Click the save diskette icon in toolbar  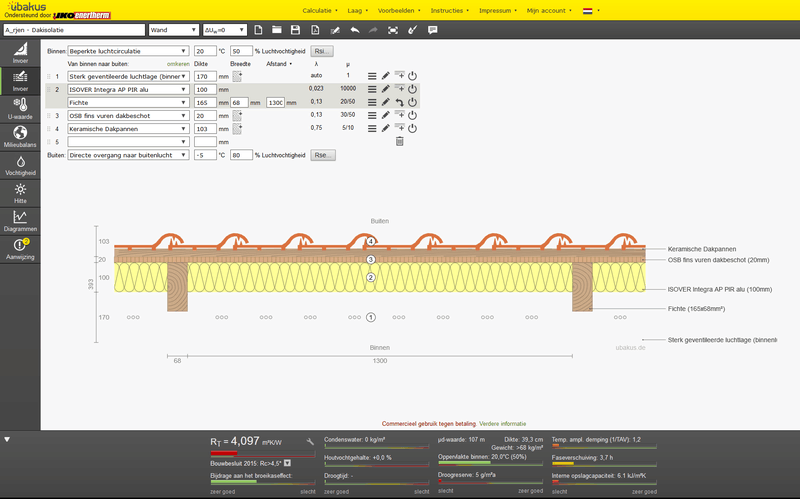(295, 30)
